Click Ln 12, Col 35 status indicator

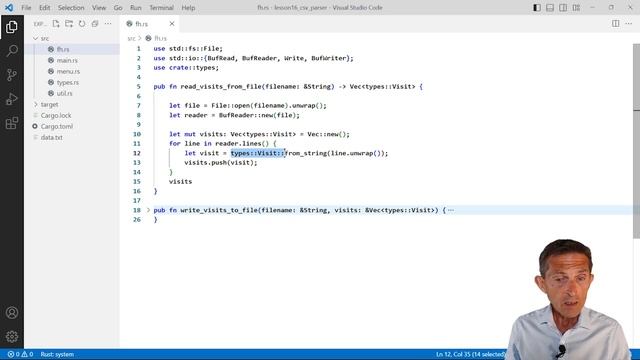pos(470,354)
